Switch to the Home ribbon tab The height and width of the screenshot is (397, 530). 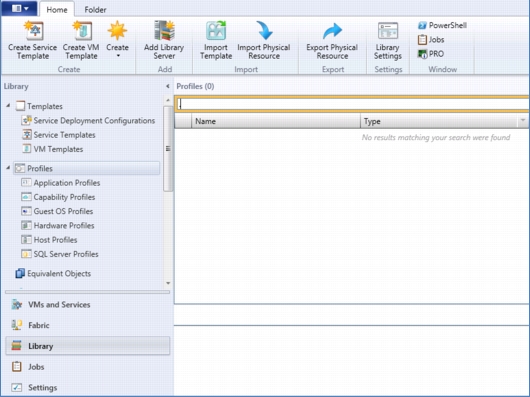click(x=57, y=10)
